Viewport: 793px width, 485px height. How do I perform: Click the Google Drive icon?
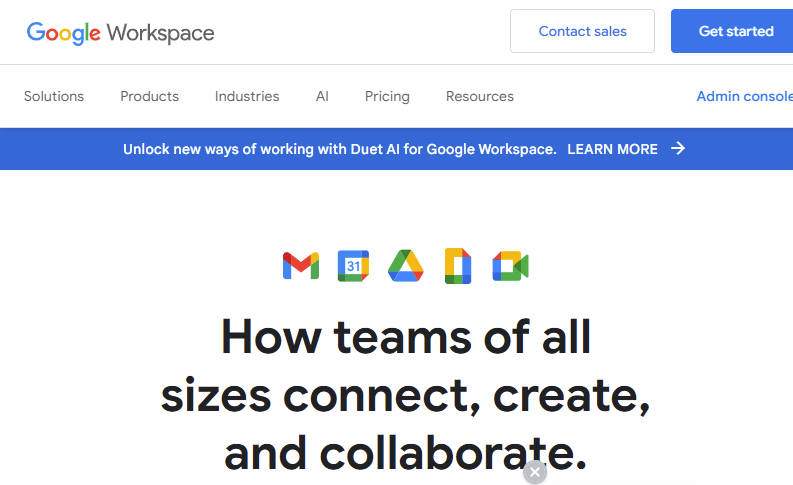point(406,266)
